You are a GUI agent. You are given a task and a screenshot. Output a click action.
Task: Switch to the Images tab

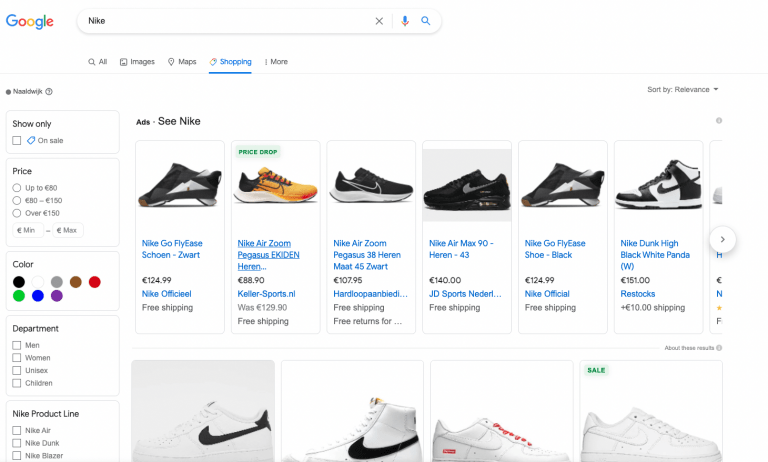tap(137, 62)
